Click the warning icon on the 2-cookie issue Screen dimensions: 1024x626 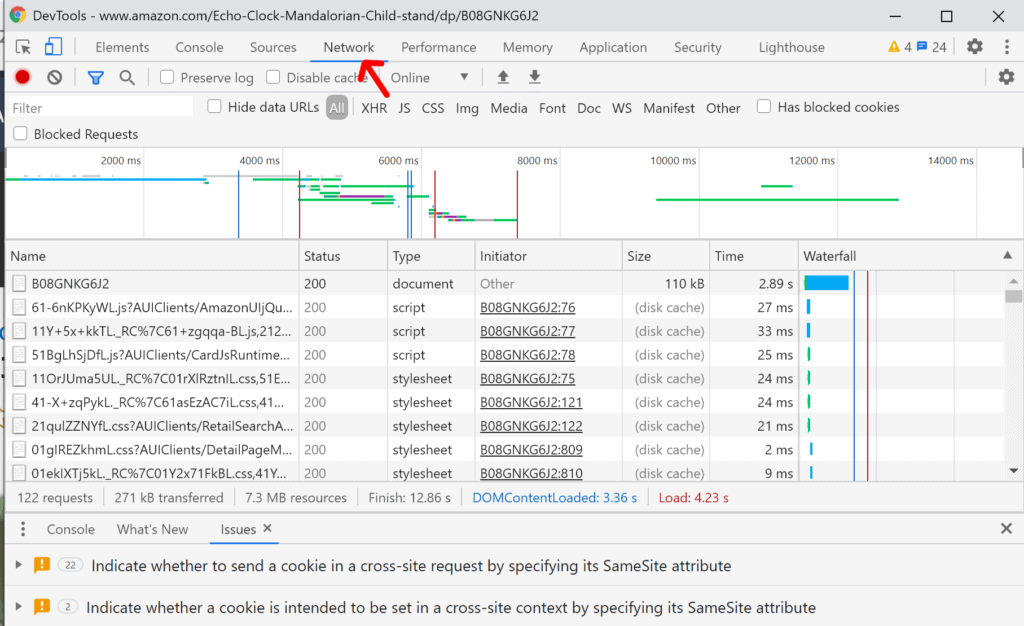42,606
